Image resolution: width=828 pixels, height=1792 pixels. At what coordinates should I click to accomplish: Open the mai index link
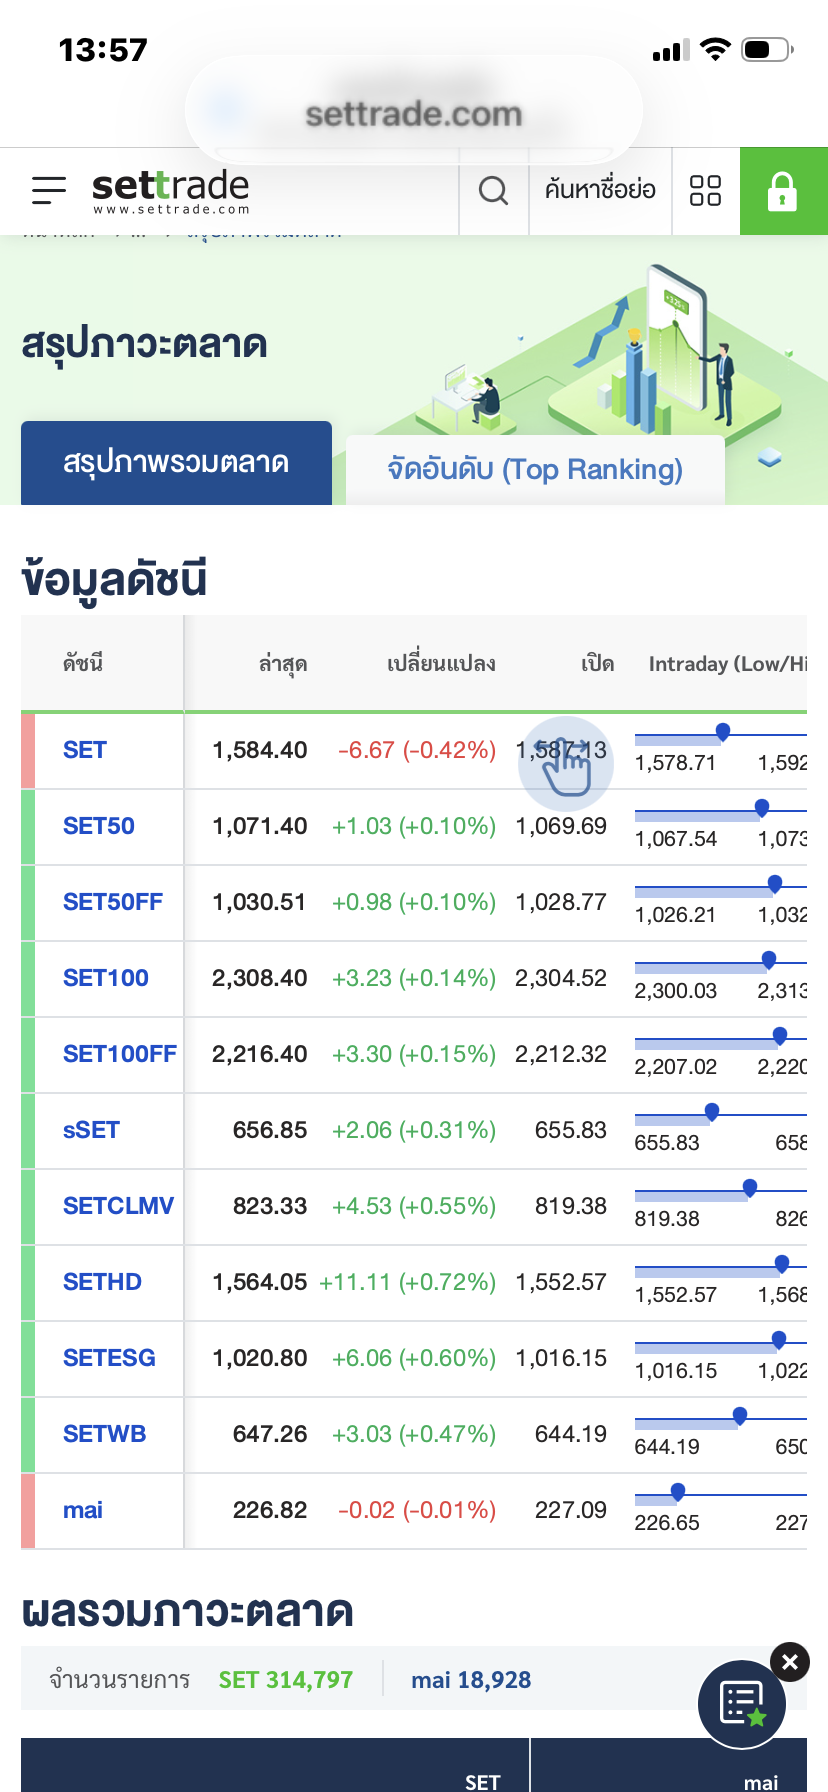pyautogui.click(x=83, y=1510)
